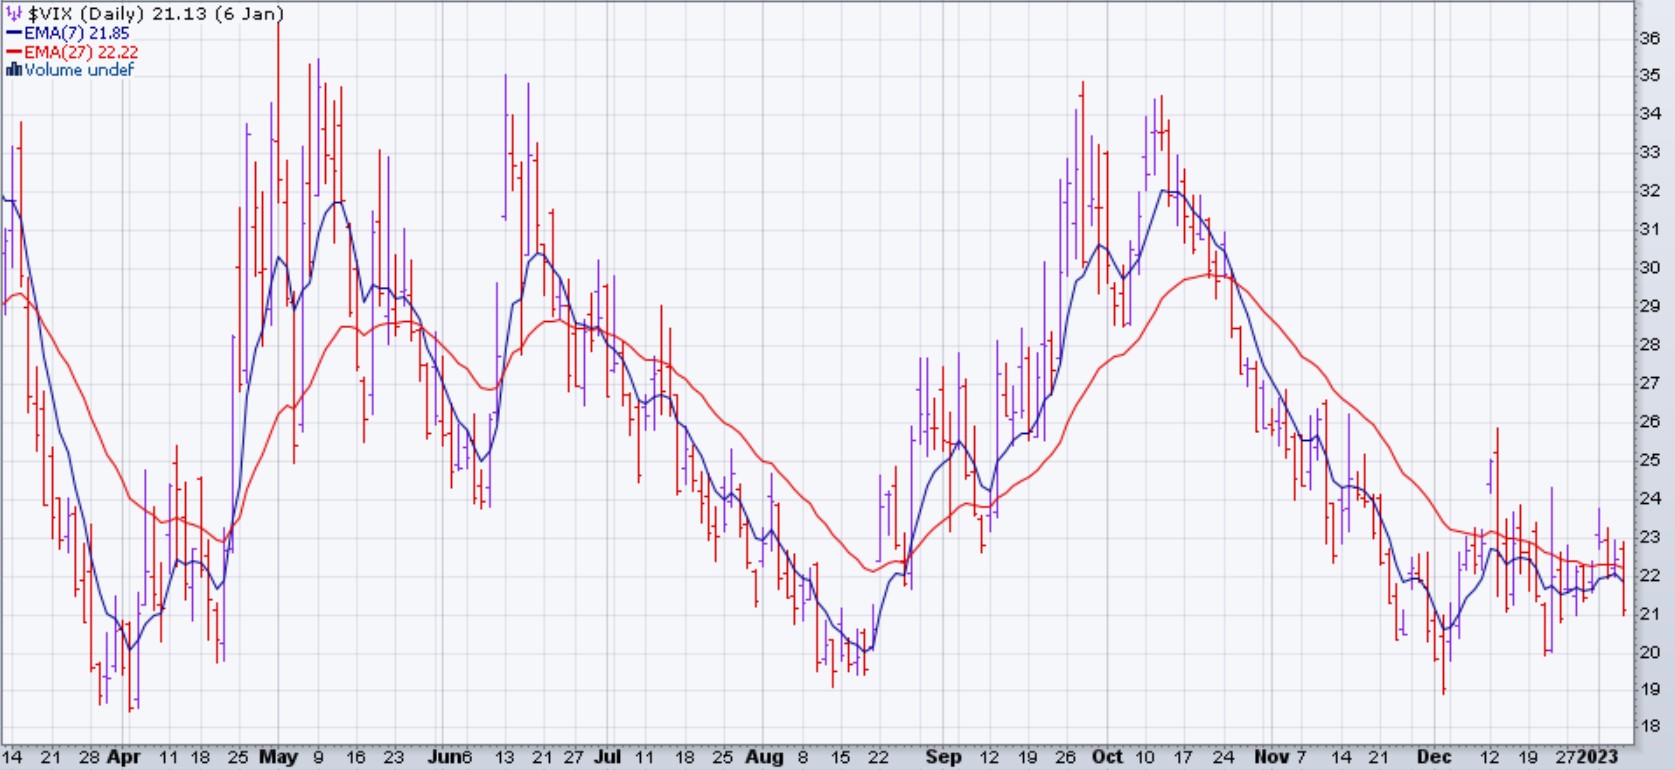This screenshot has width=1675, height=770.
Task: Click the red EMA(27) line swatch
Action: tap(14, 52)
